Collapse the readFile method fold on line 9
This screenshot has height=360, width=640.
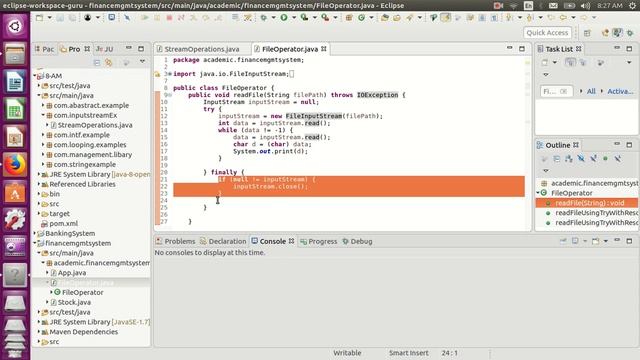(170, 95)
